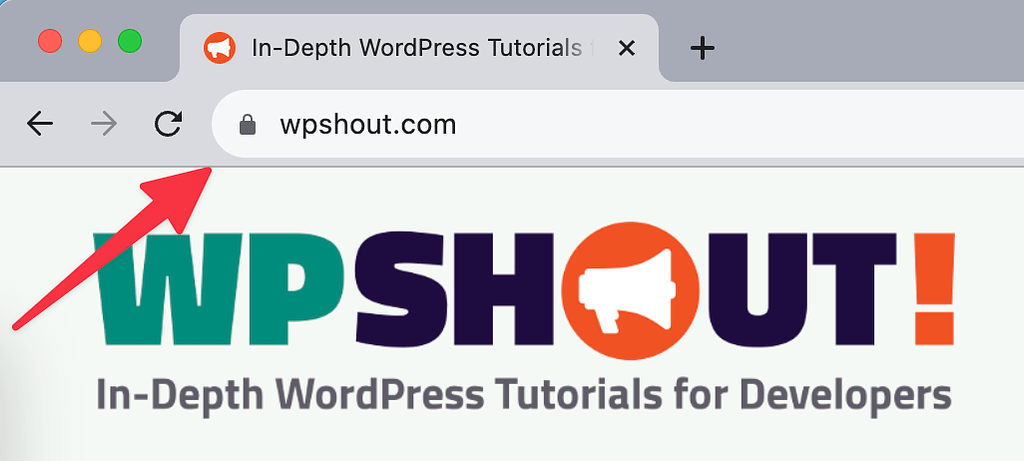View site information via the padlock icon

(247, 125)
